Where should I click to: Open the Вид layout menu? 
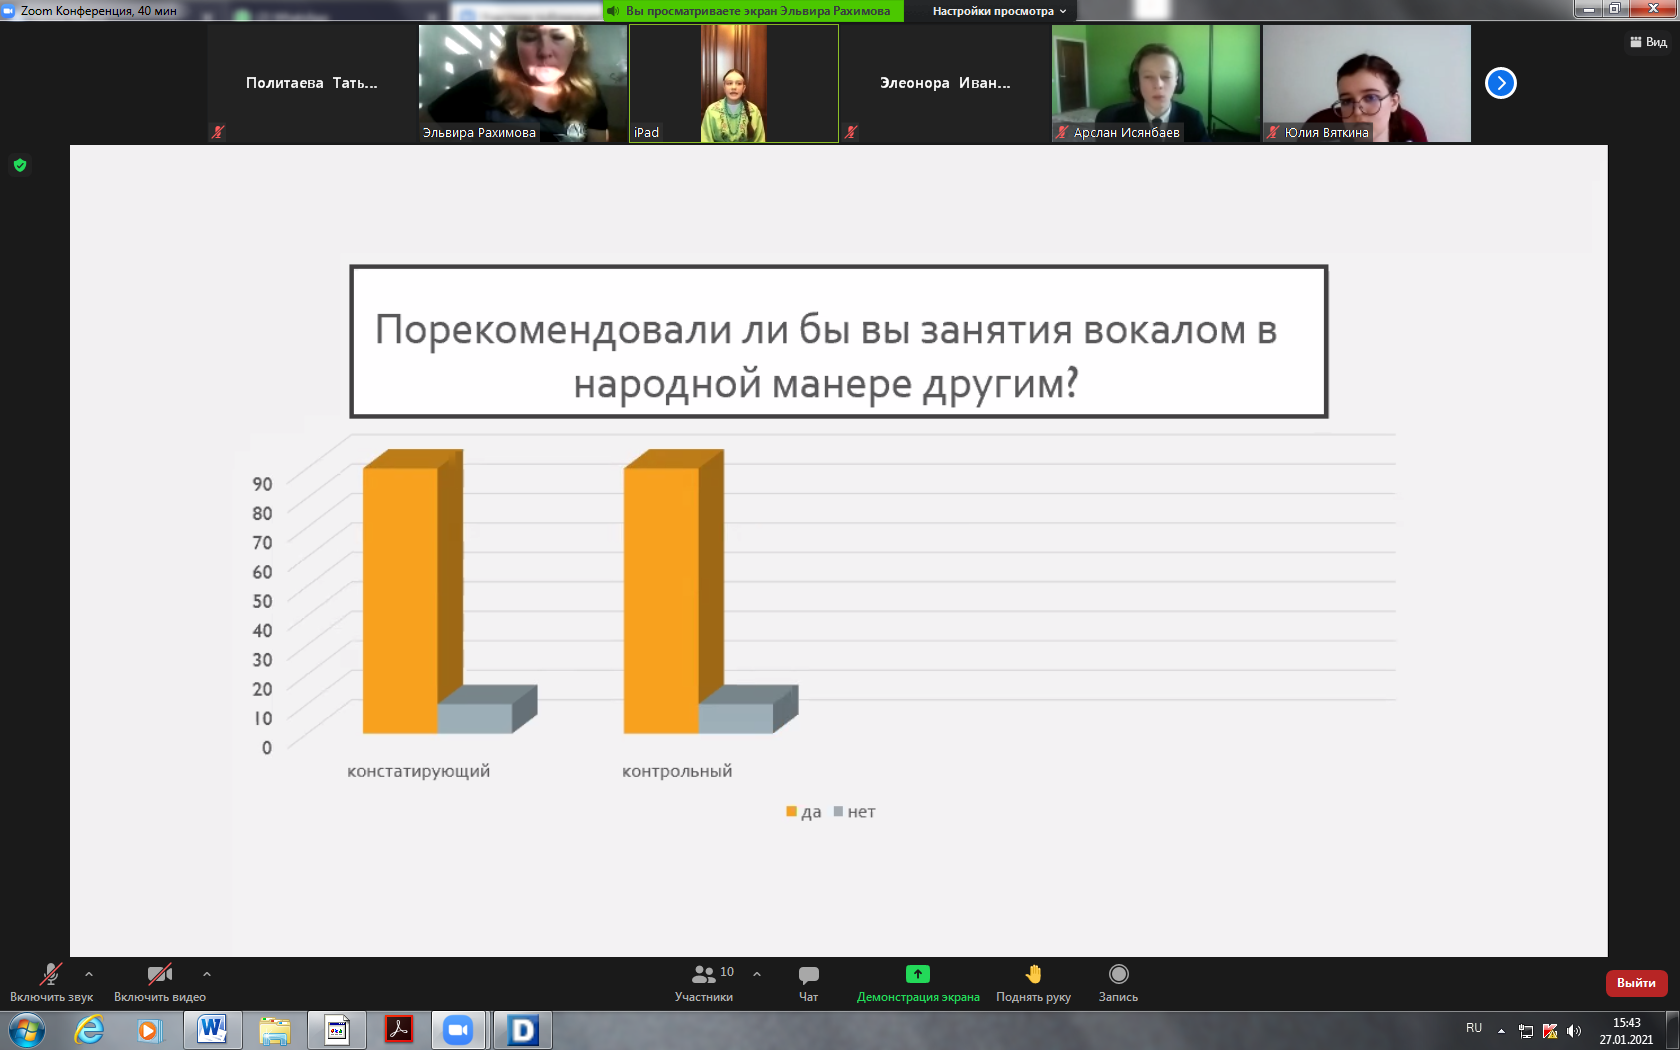(1648, 42)
